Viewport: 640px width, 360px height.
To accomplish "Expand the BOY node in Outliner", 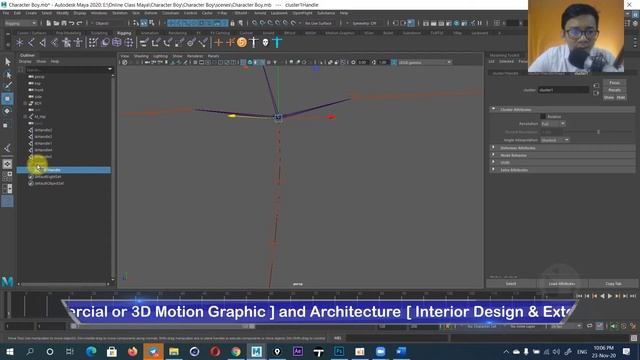I will tap(25, 103).
